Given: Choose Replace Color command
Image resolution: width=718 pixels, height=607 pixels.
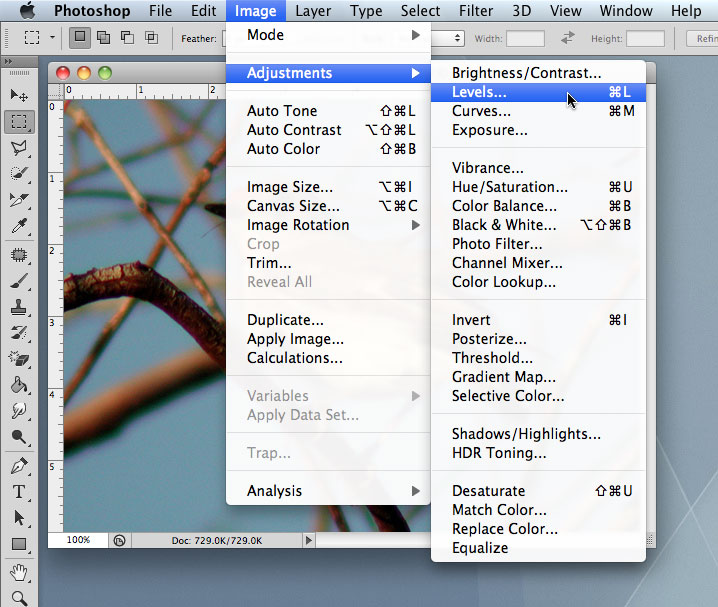Looking at the screenshot, I should 538,529.
